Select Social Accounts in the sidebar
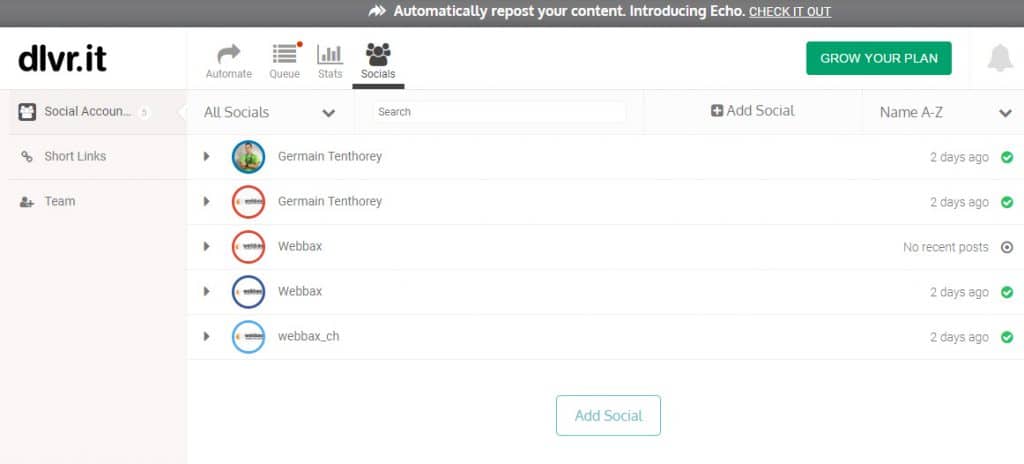The width and height of the screenshot is (1024, 464). click(x=88, y=112)
